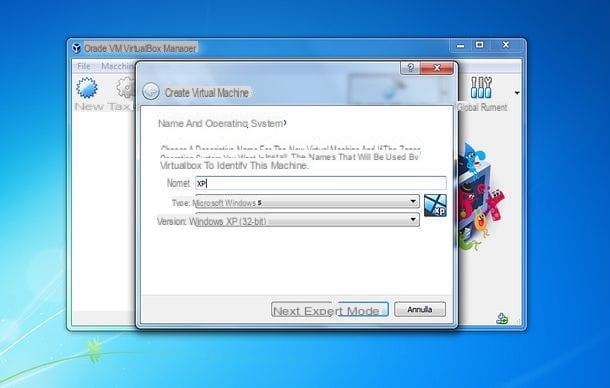Close the Create Virtual Machine dialog

click(x=437, y=68)
